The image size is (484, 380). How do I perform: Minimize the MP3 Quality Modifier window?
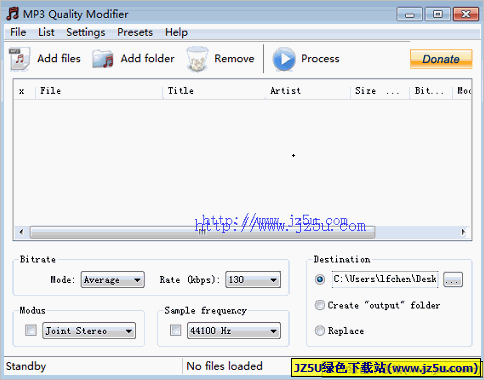click(410, 15)
